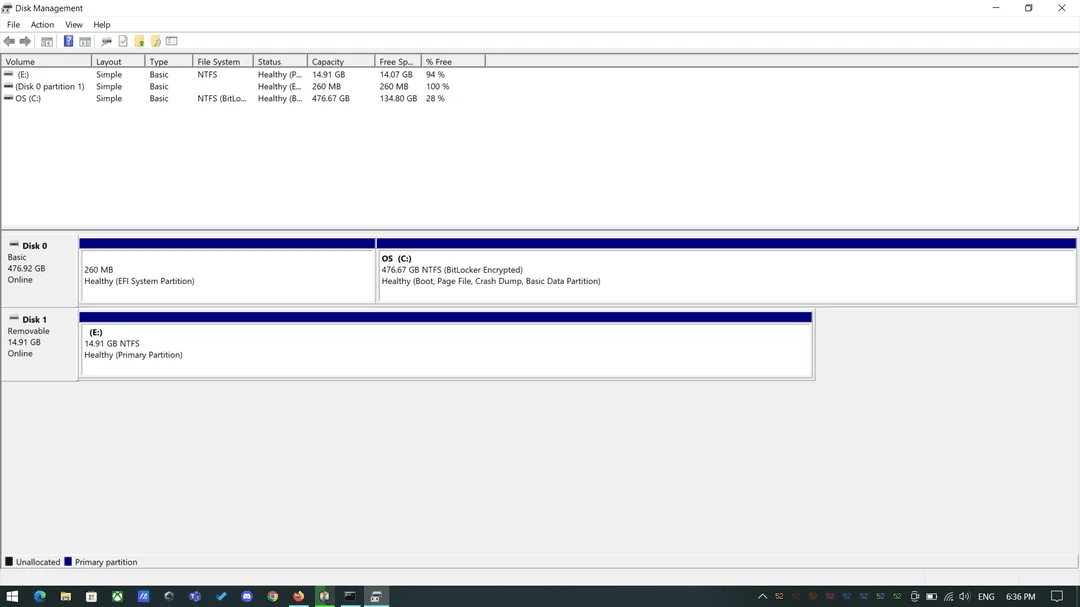Click the Connect/Rescan disk toolbar icon
This screenshot has width=1080, height=607.
106,41
